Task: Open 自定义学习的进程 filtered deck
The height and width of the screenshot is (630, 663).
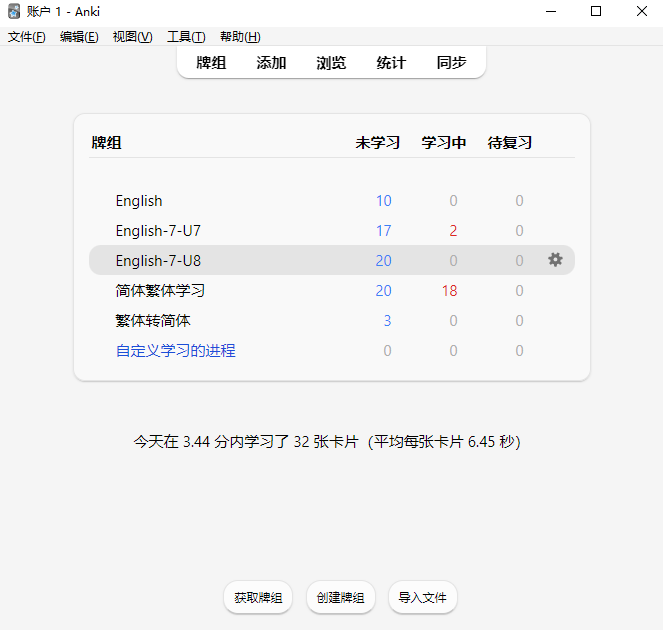Action: pos(175,351)
